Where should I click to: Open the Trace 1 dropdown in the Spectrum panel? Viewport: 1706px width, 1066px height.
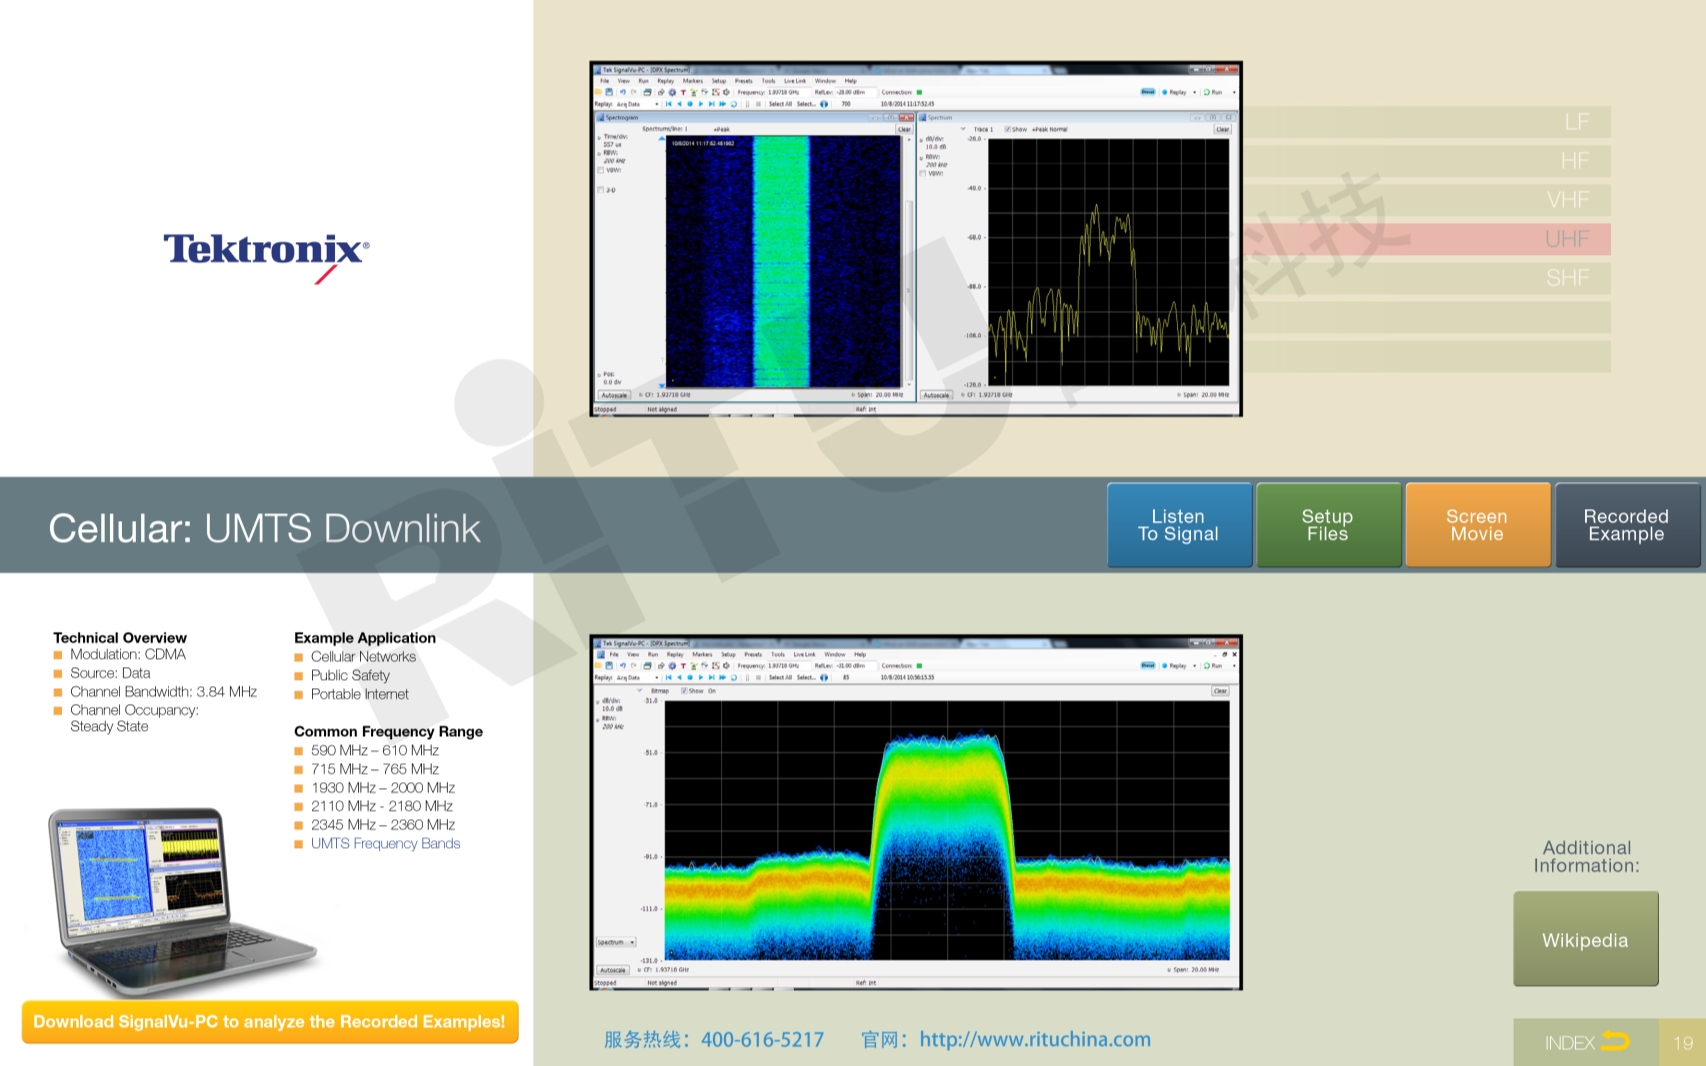964,129
